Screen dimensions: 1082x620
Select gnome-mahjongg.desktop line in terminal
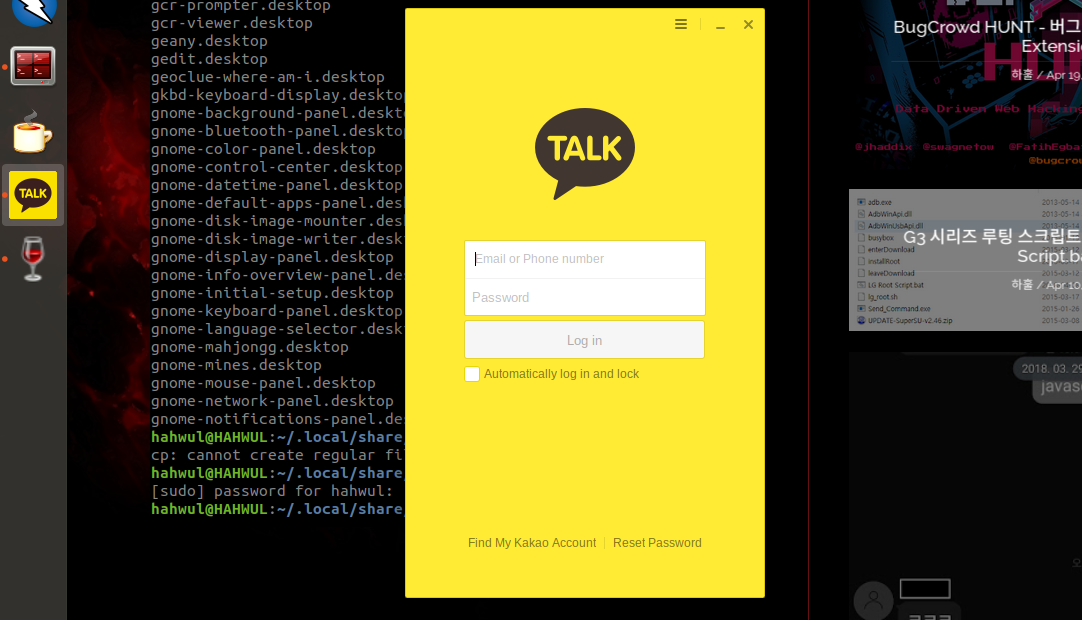(x=250, y=347)
